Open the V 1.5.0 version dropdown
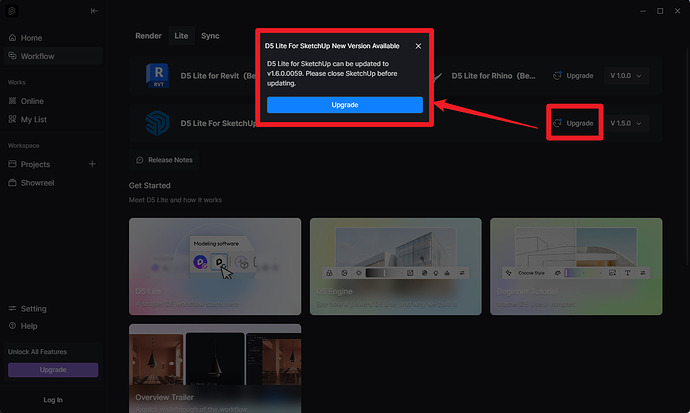The height and width of the screenshot is (413, 690). point(626,123)
